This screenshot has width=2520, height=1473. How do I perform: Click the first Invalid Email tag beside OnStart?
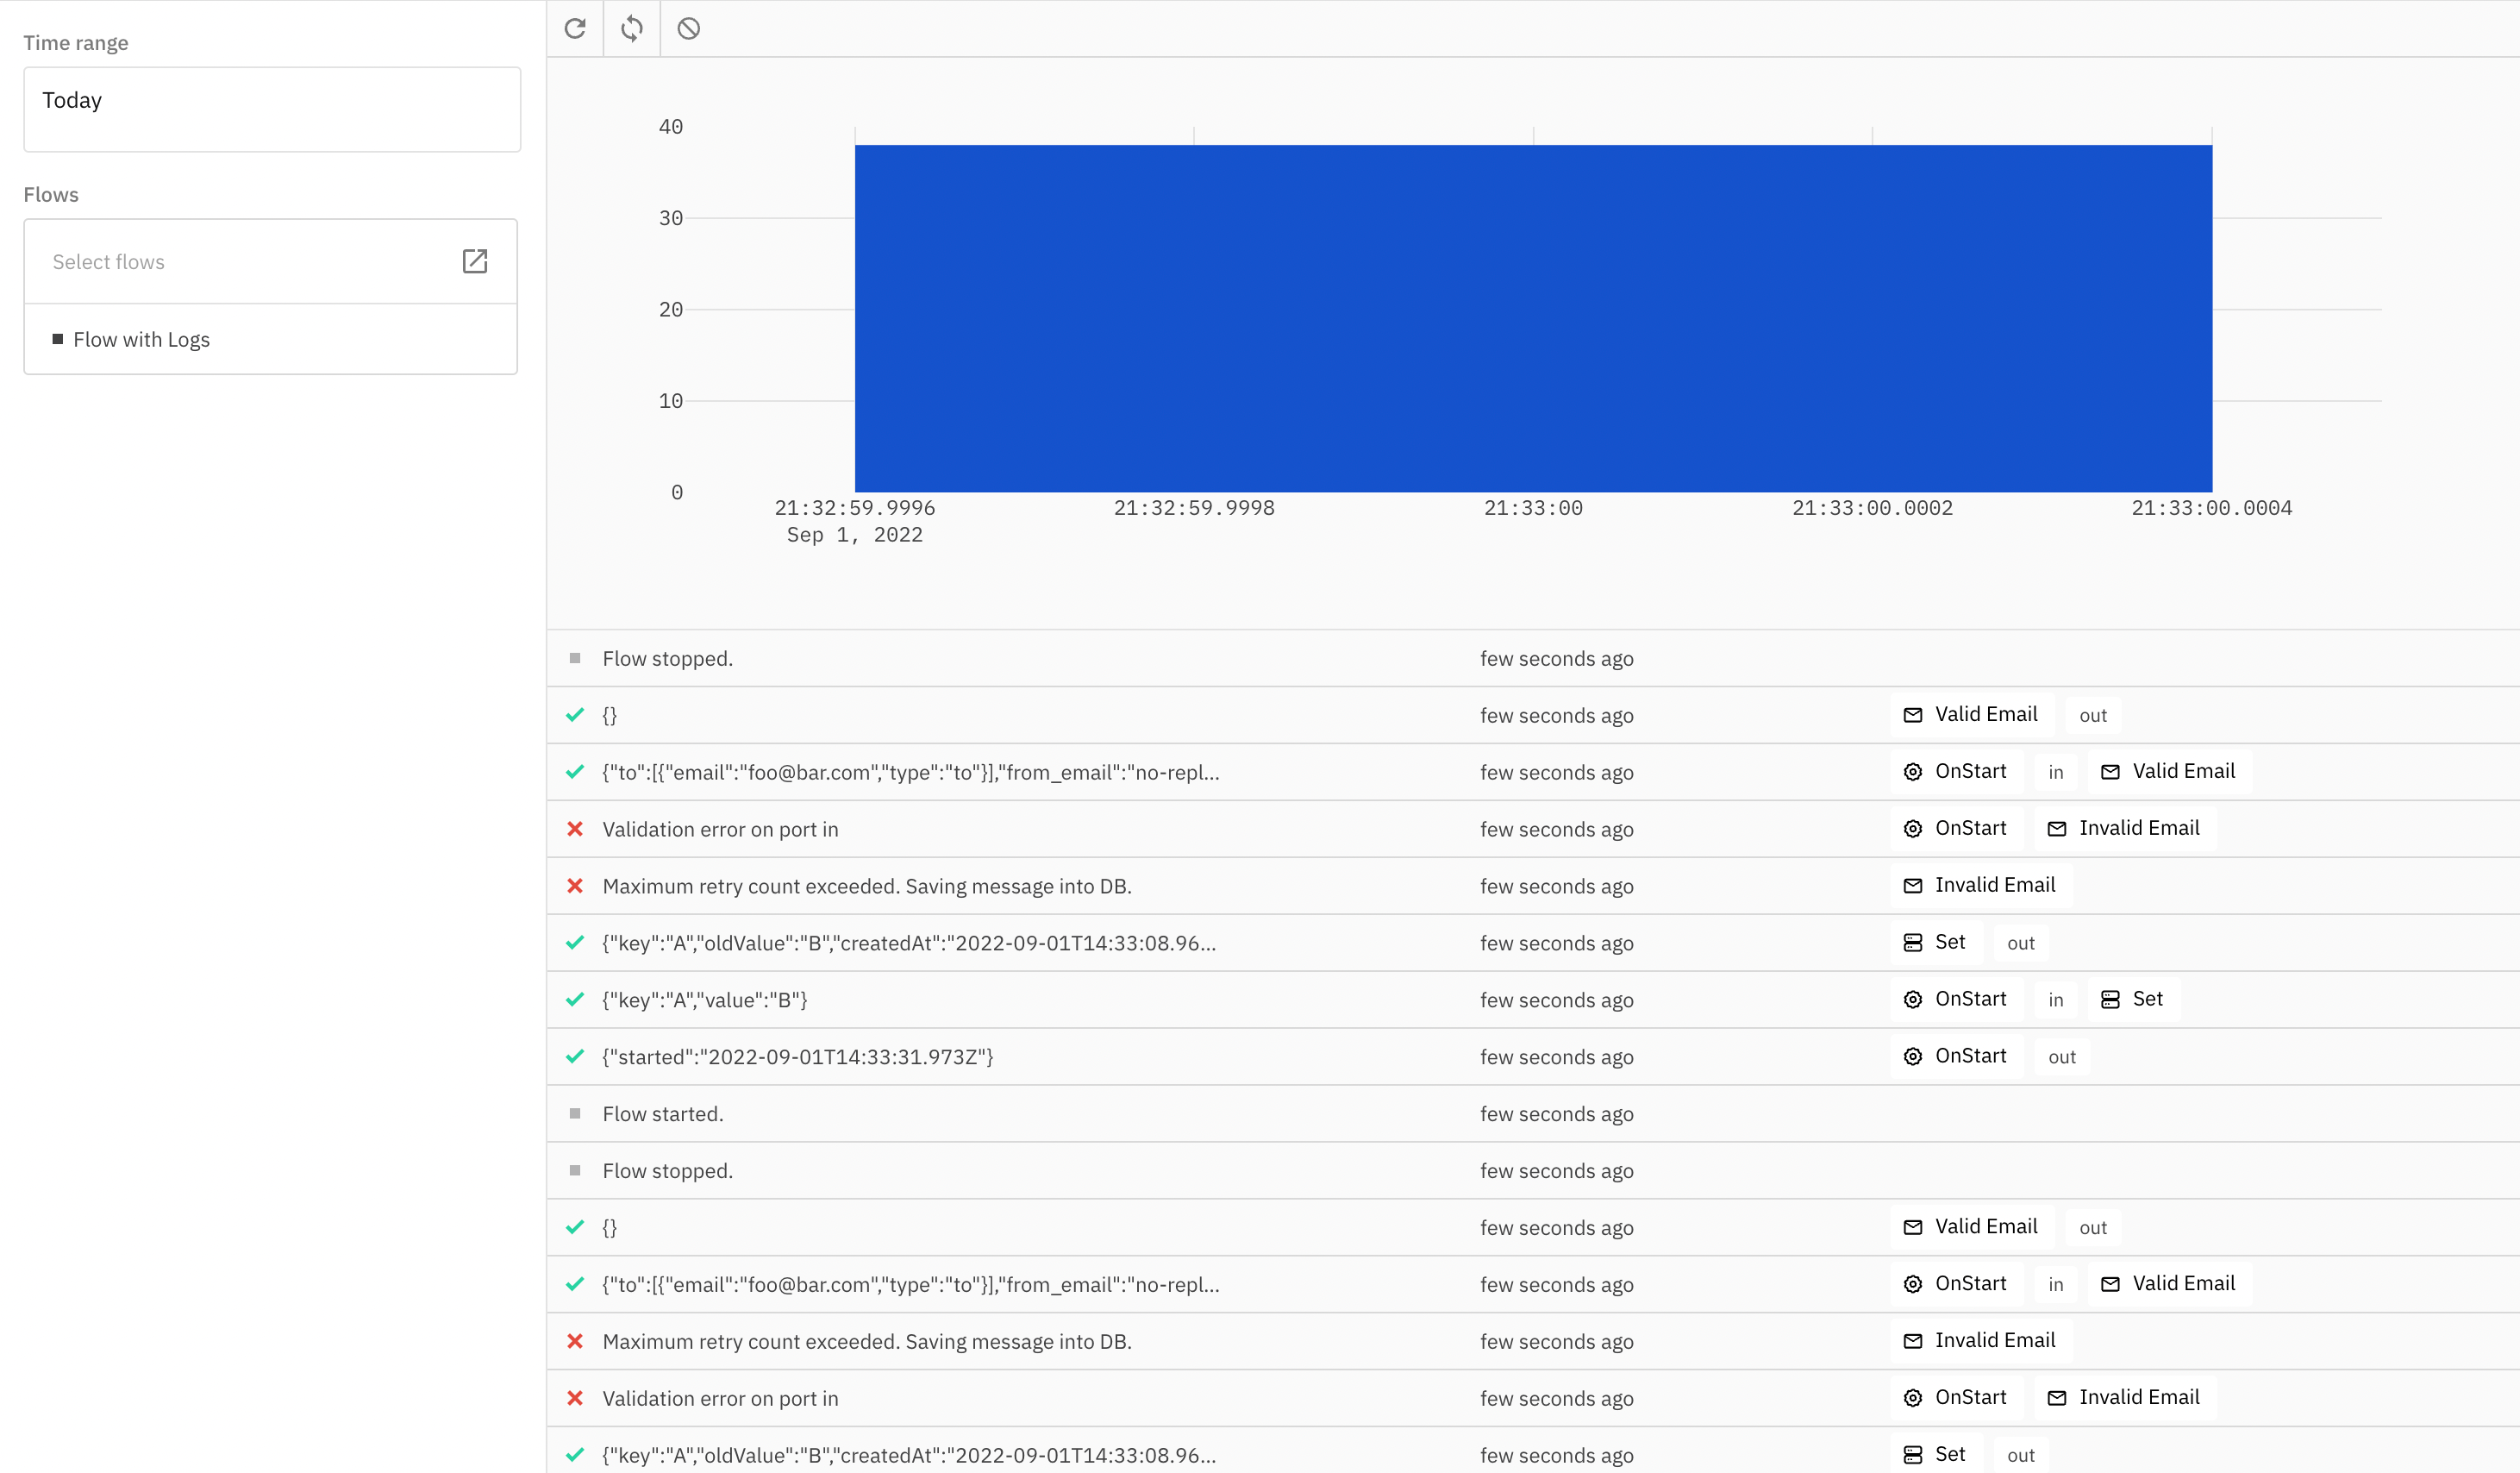(x=2125, y=828)
